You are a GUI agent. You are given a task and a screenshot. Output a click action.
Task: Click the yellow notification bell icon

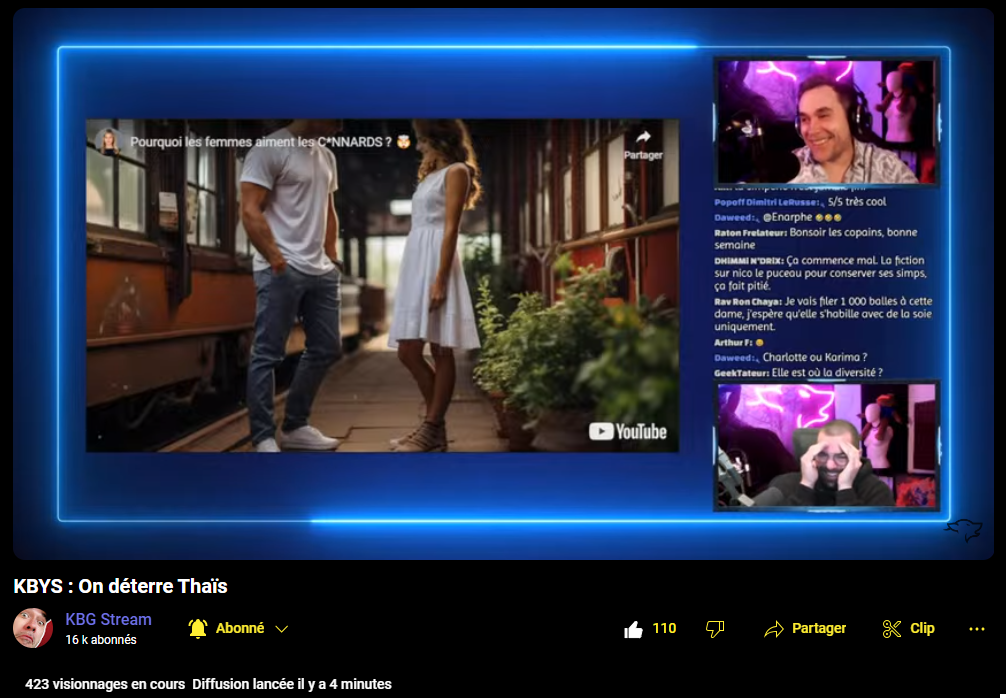198,628
